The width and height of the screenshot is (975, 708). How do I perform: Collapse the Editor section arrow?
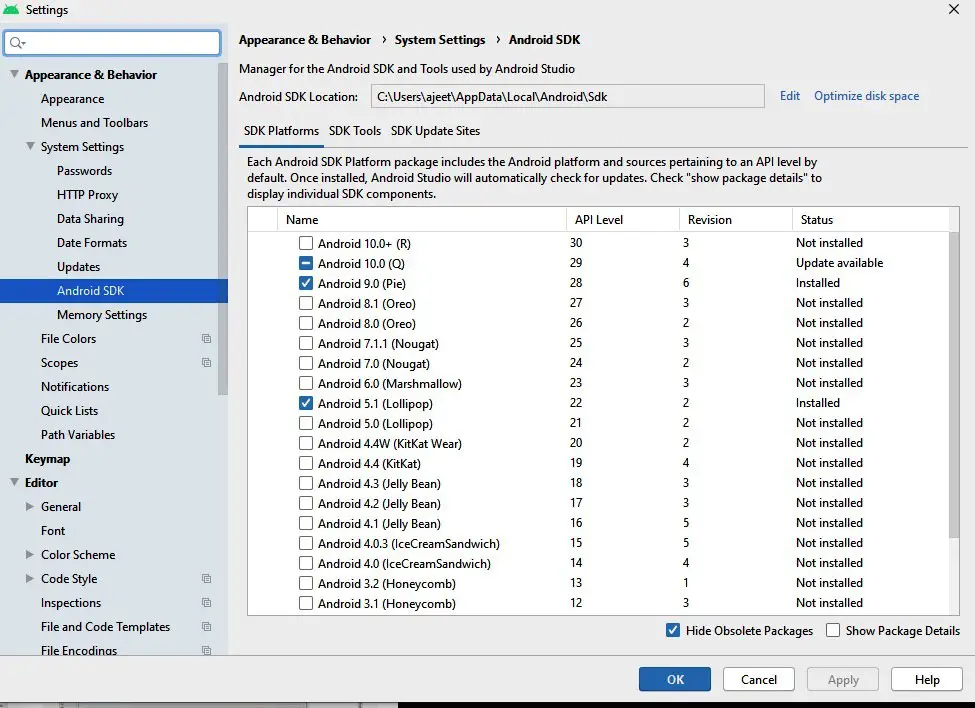(x=14, y=482)
